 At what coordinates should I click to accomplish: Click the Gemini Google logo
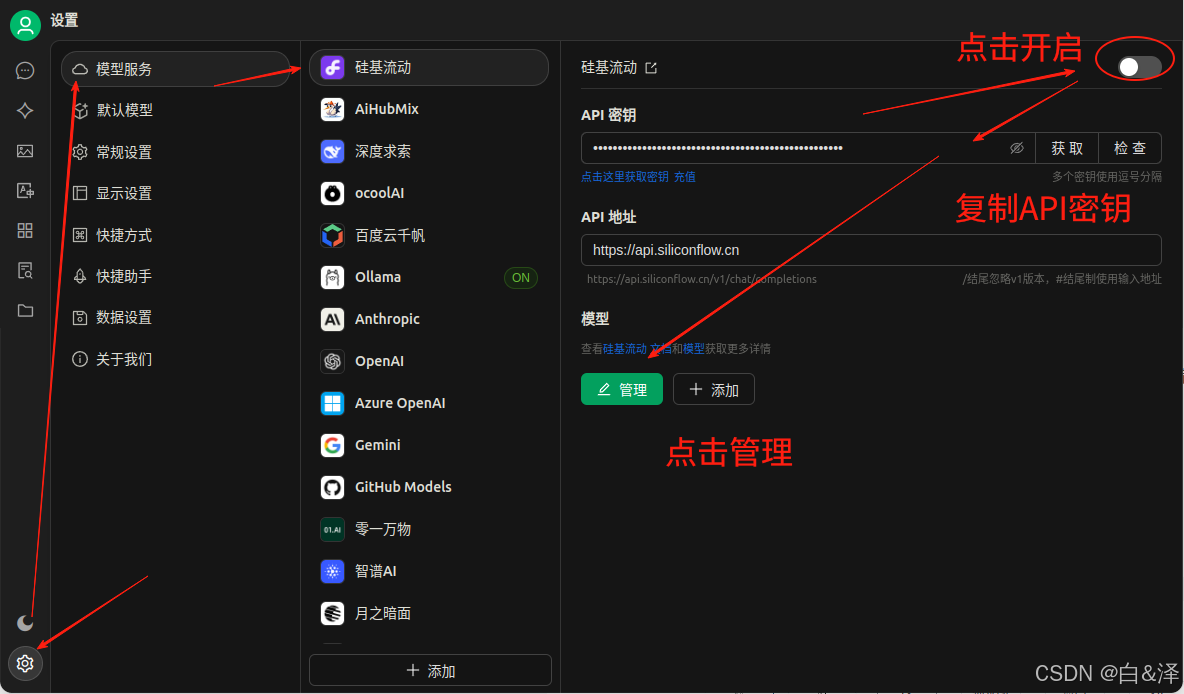pos(332,446)
